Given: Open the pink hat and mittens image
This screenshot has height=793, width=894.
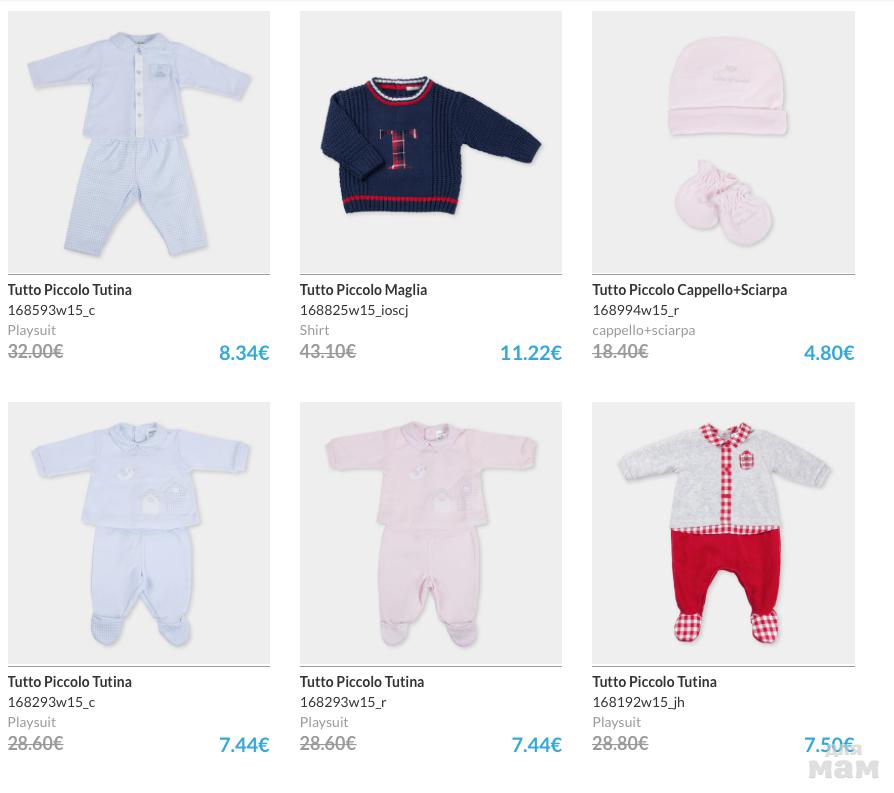Looking at the screenshot, I should 723,142.
